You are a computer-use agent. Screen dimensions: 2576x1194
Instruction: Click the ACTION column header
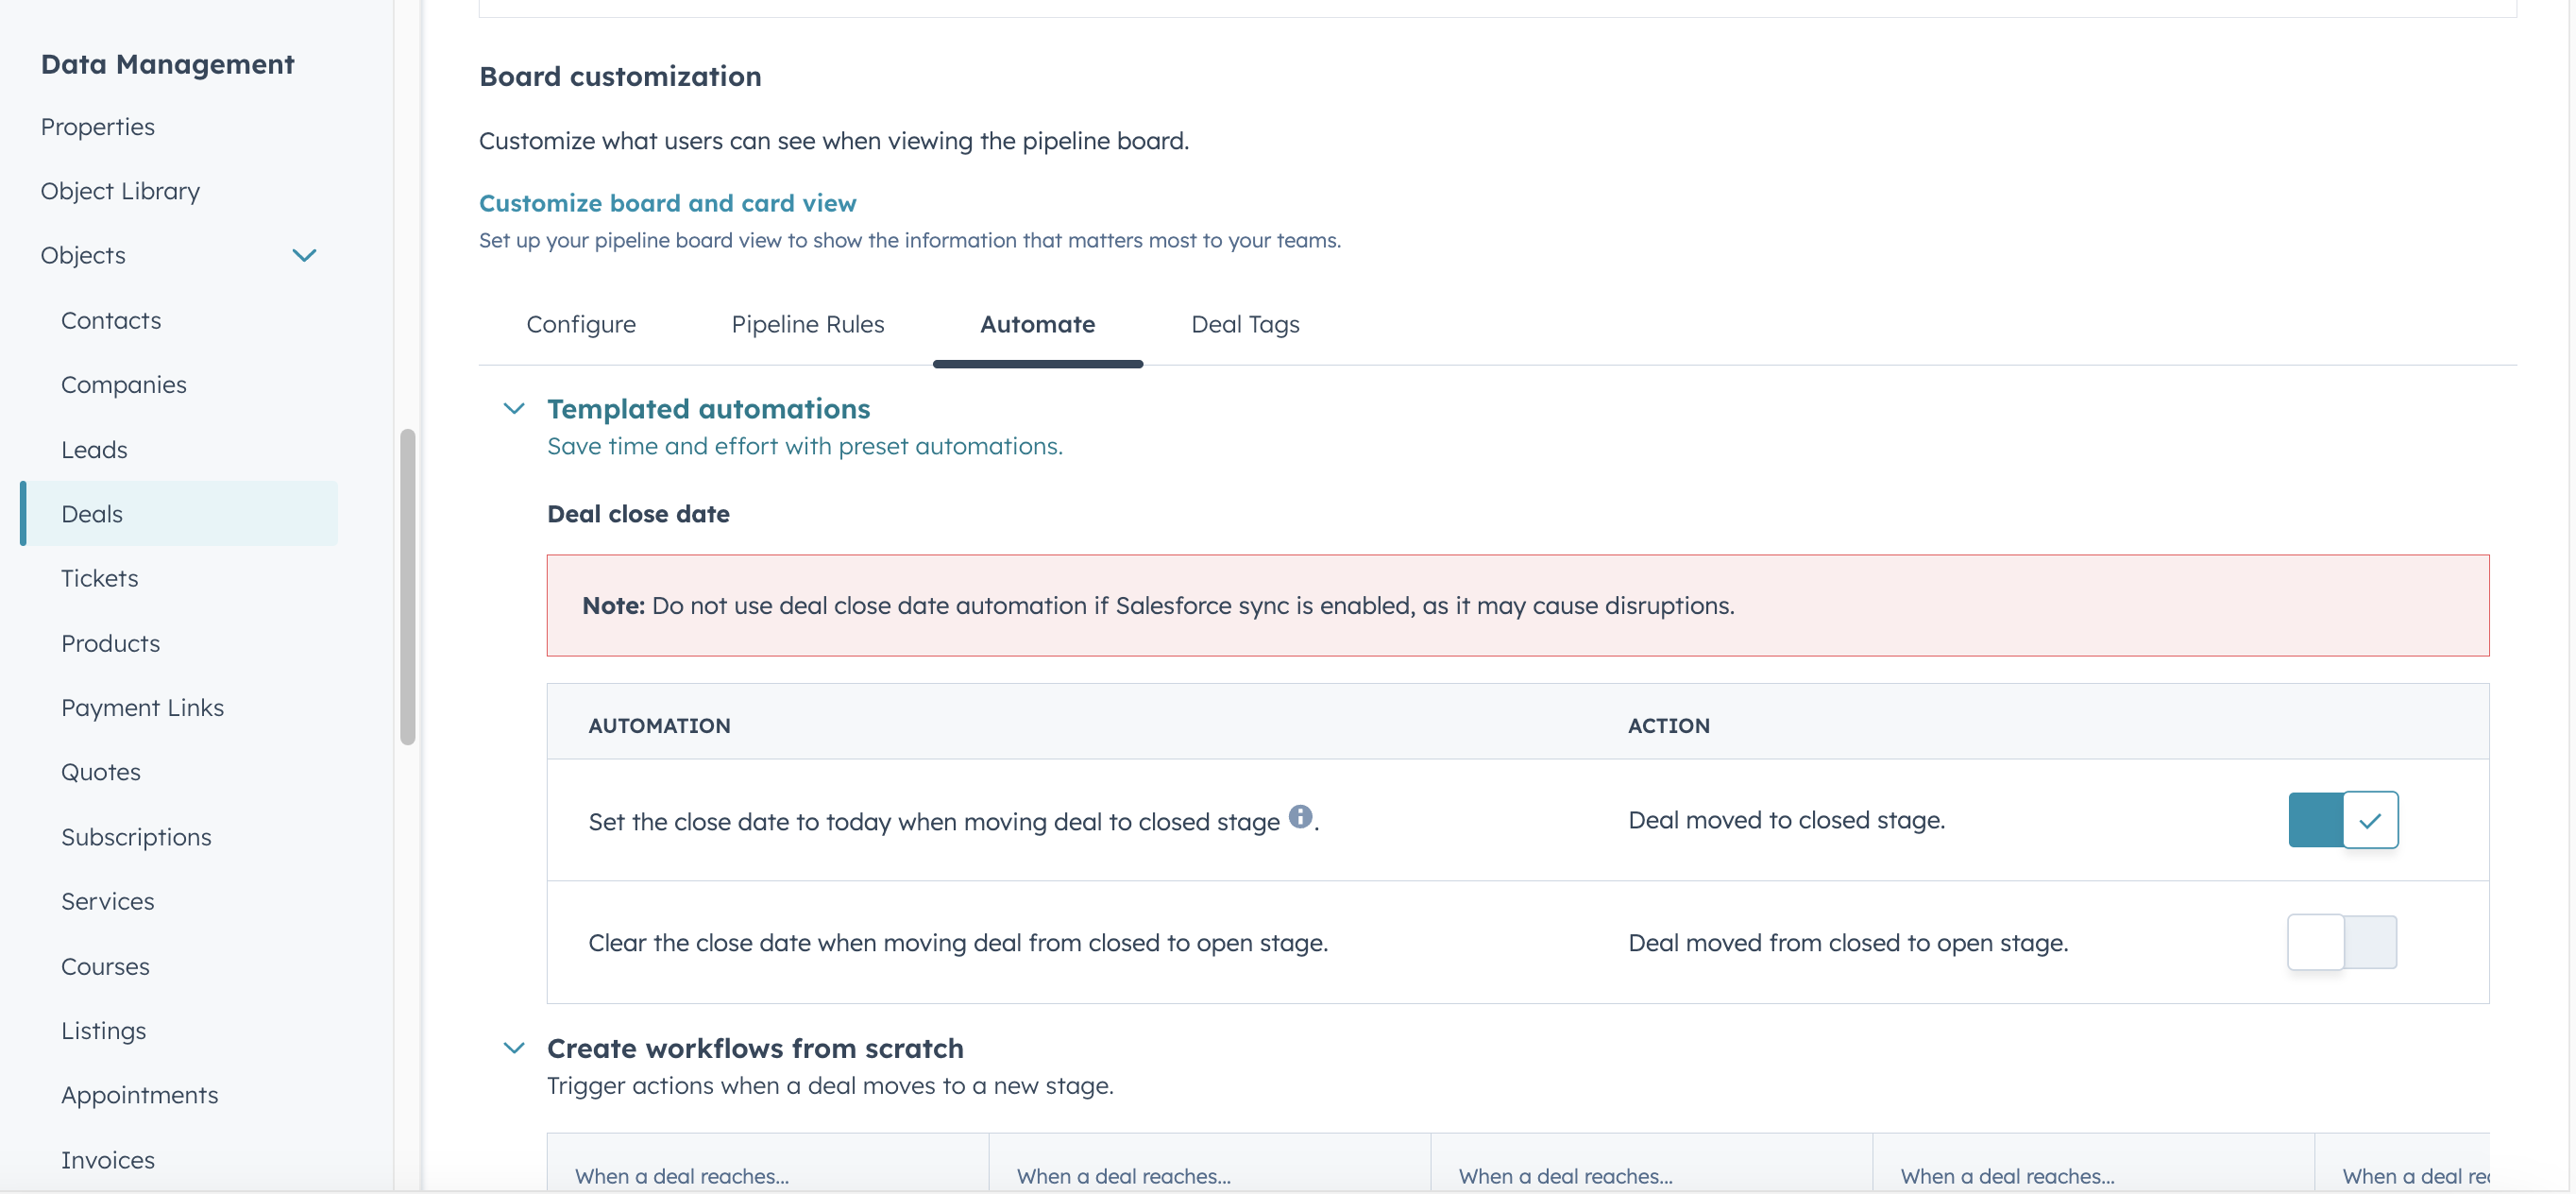tap(1668, 726)
